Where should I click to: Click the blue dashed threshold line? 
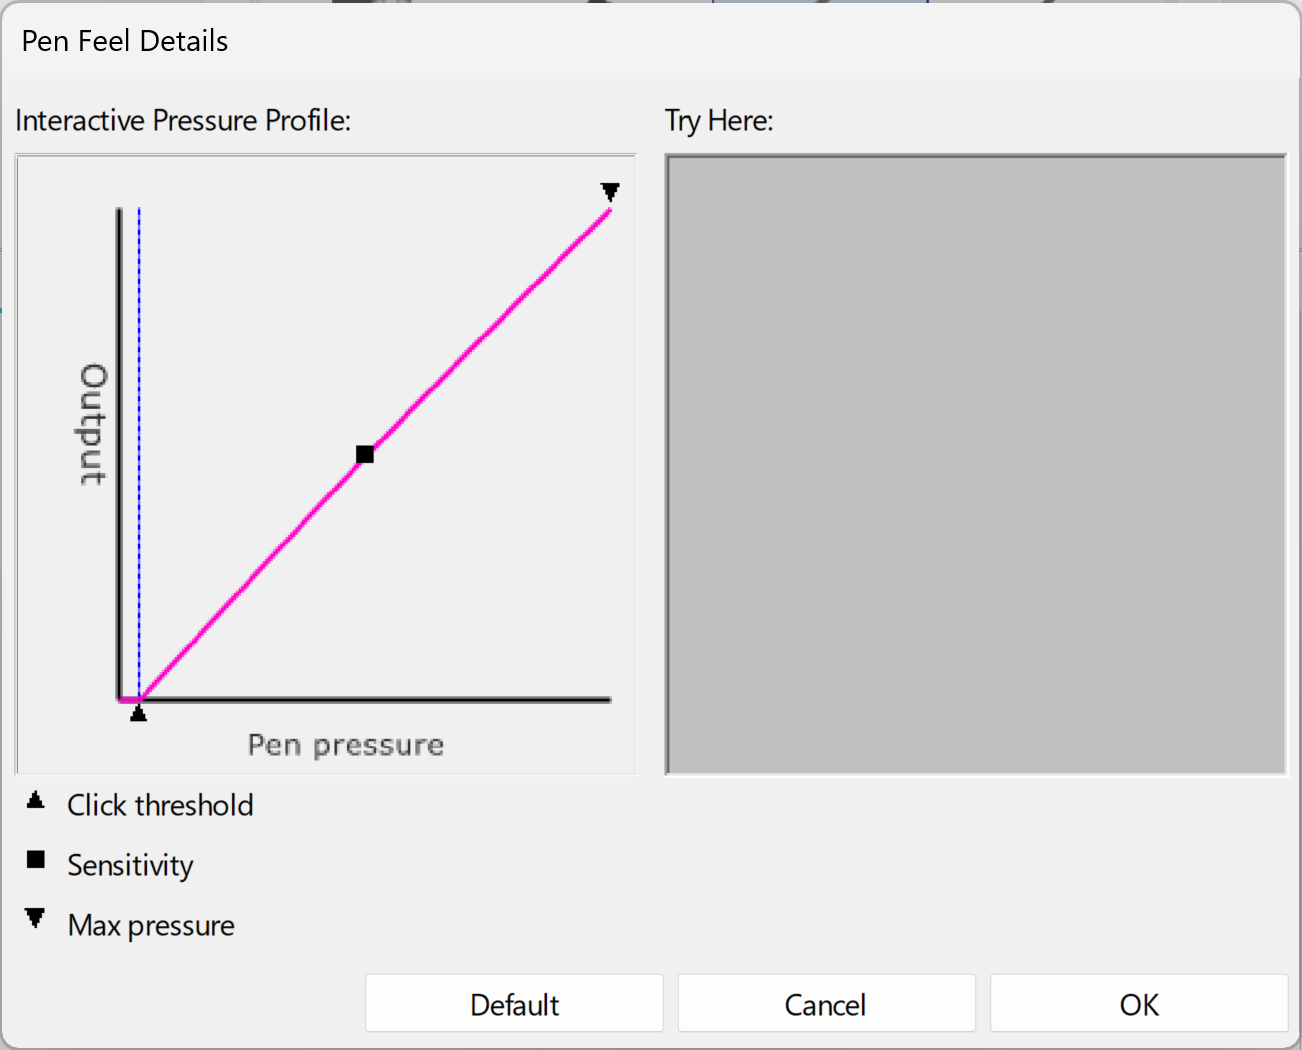(x=139, y=400)
